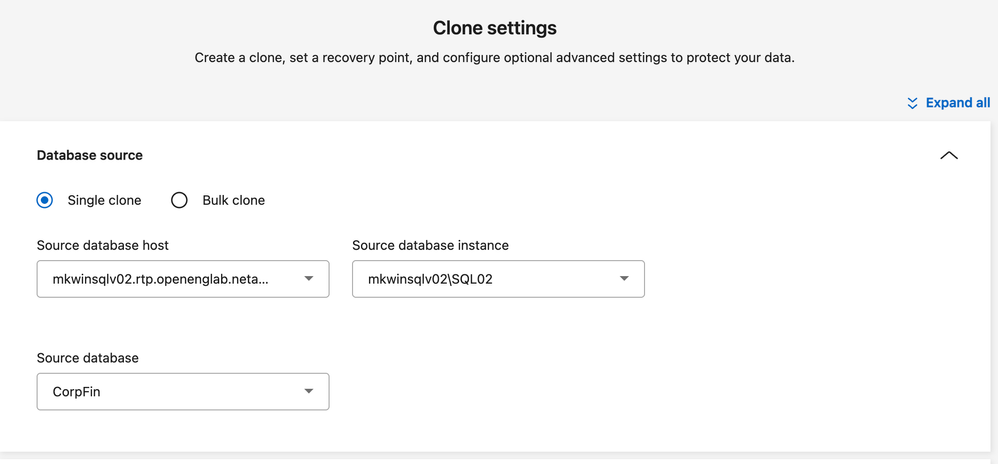Open the mkwinsqlv02.rtp.openenglab host combo box
The height and width of the screenshot is (464, 998).
pyautogui.click(x=160, y=279)
